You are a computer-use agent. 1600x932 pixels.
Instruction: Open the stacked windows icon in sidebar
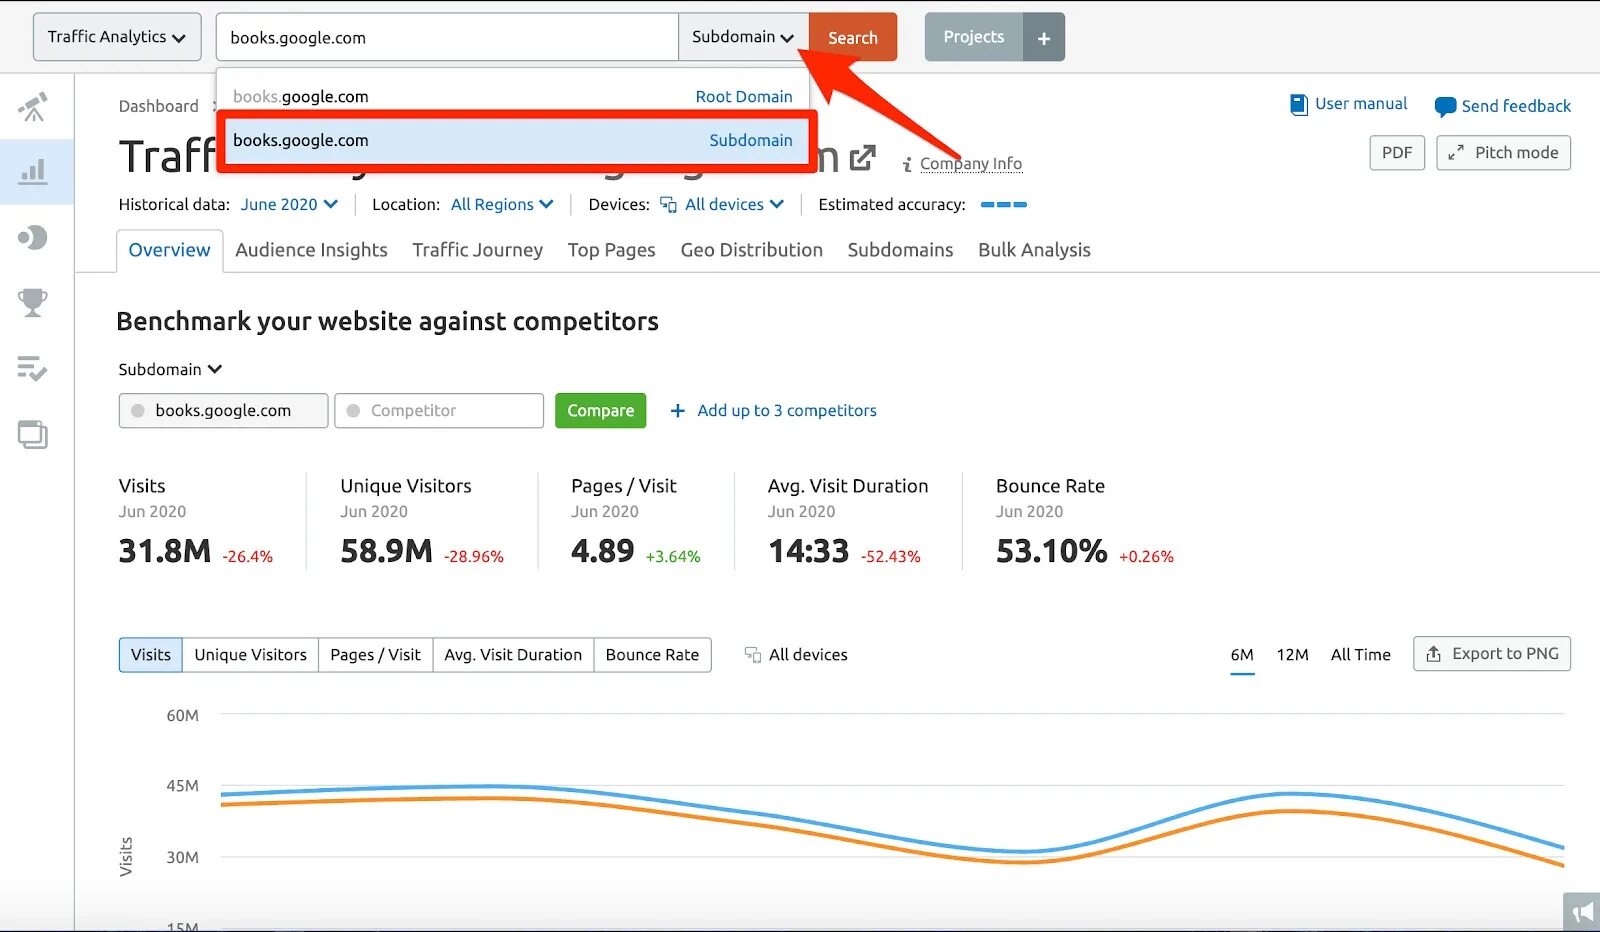tap(33, 434)
